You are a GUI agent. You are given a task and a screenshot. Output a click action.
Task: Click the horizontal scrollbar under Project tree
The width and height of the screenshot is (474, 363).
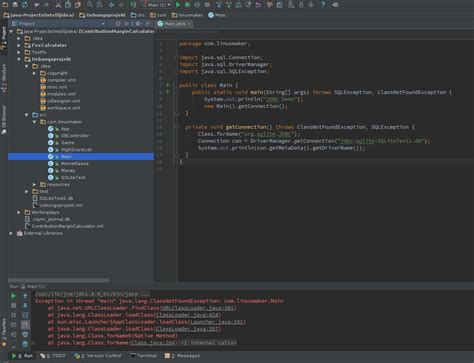(x=59, y=280)
